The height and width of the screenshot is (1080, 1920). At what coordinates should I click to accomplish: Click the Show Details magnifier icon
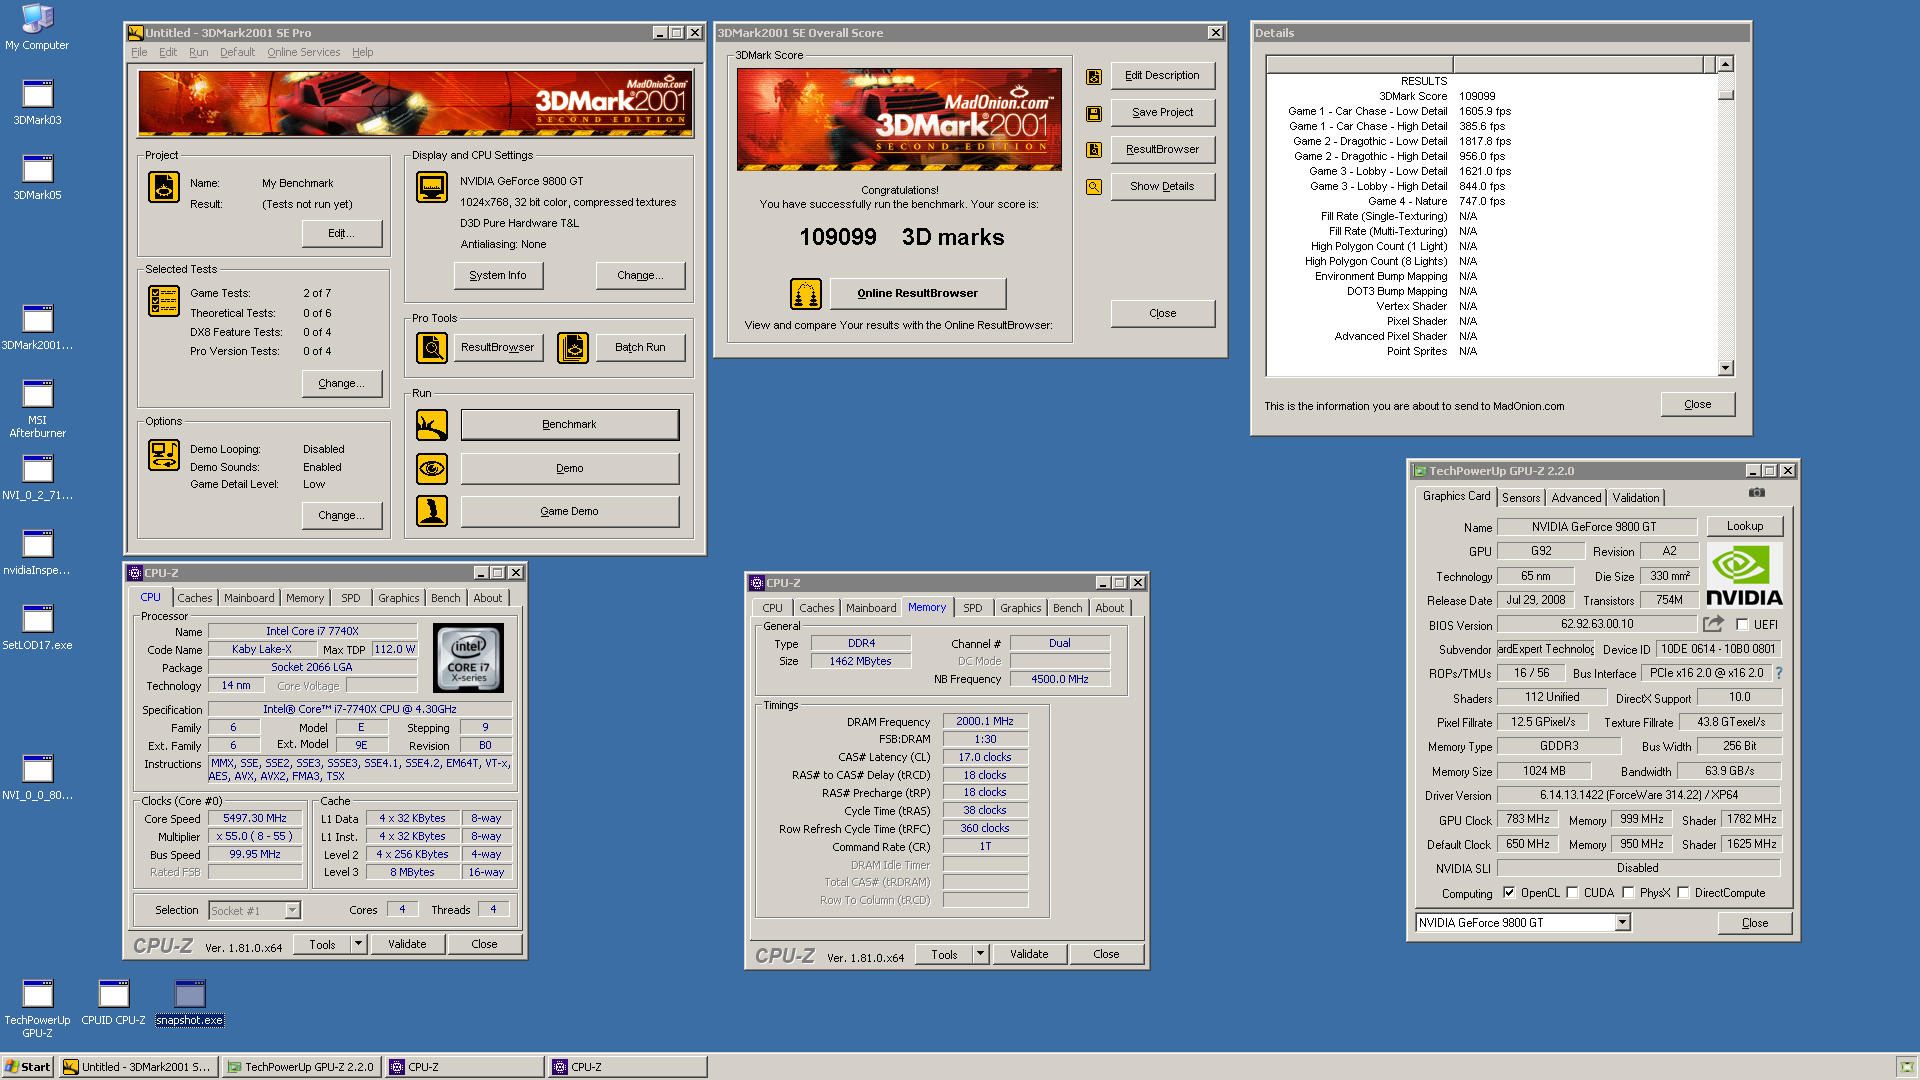pyautogui.click(x=1094, y=187)
